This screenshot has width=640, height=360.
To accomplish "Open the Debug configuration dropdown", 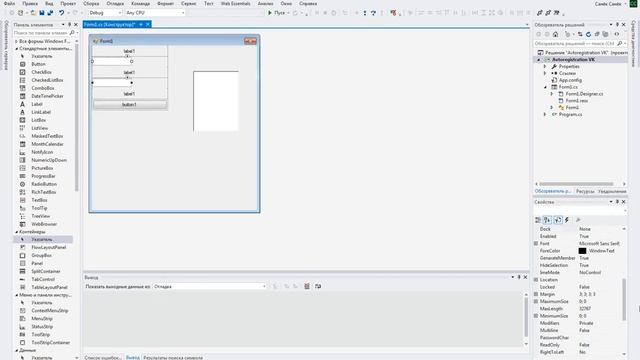I will click(105, 13).
